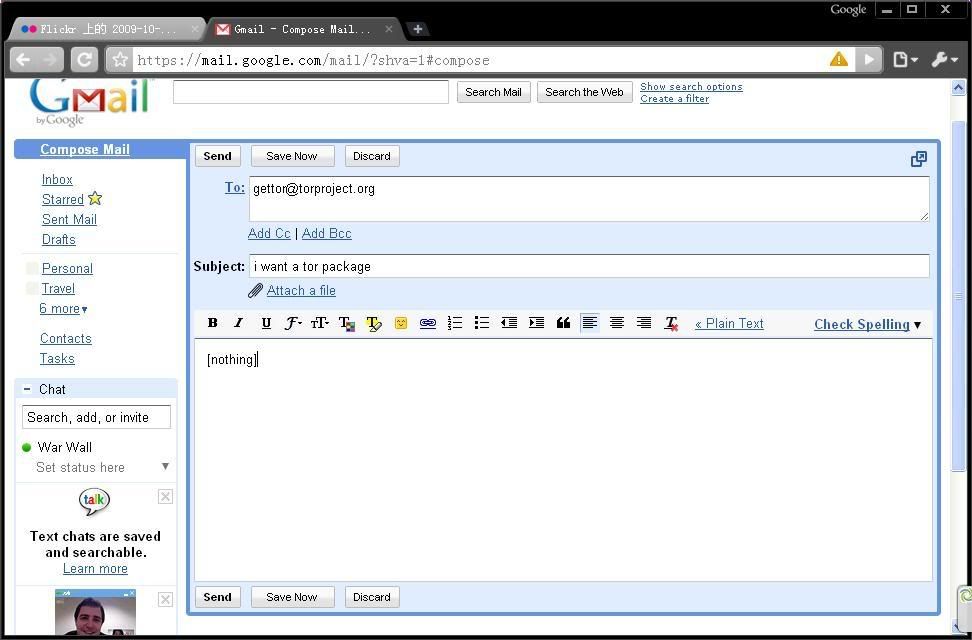Open the Inbox folder

[57, 179]
